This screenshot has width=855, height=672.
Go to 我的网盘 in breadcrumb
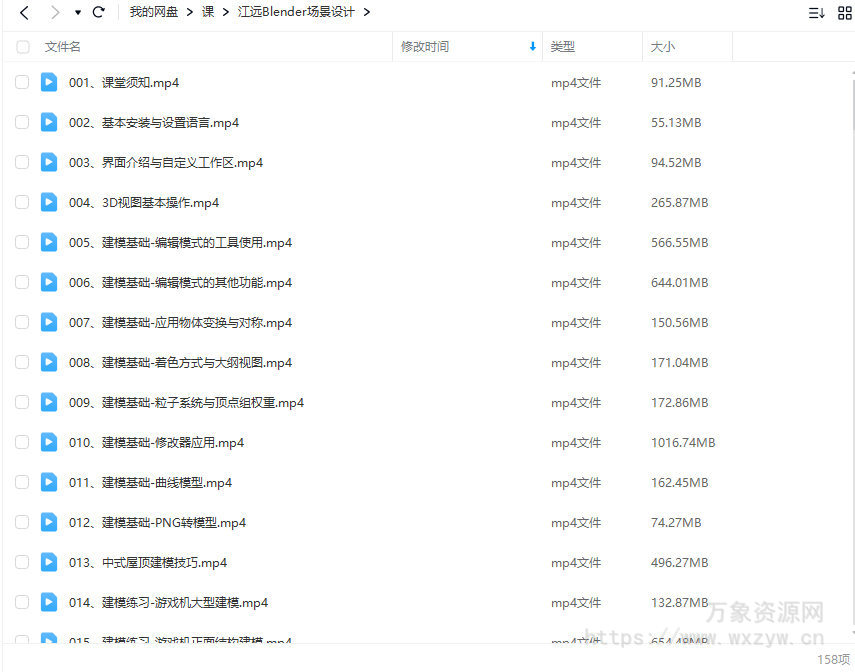pyautogui.click(x=153, y=12)
